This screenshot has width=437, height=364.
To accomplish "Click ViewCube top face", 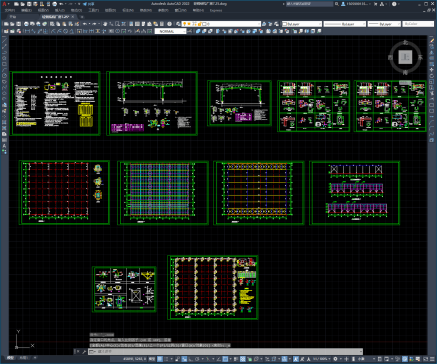I will point(405,57).
